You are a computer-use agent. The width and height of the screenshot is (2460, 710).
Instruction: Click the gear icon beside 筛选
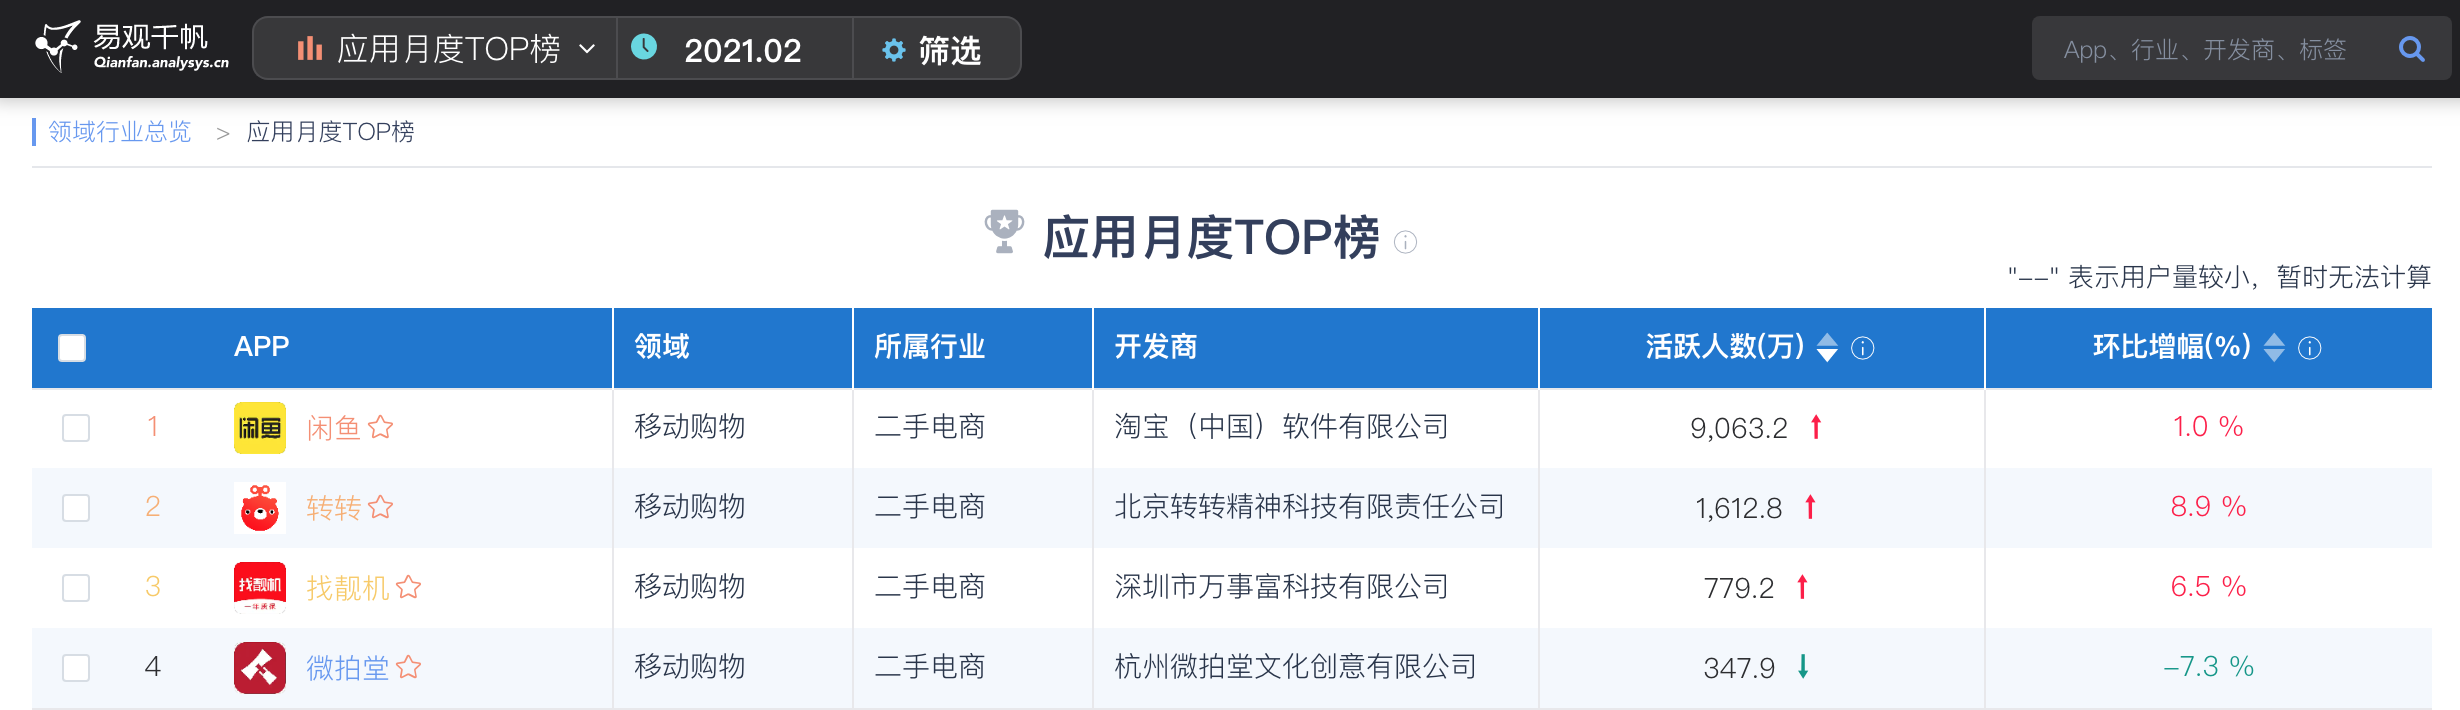point(893,50)
